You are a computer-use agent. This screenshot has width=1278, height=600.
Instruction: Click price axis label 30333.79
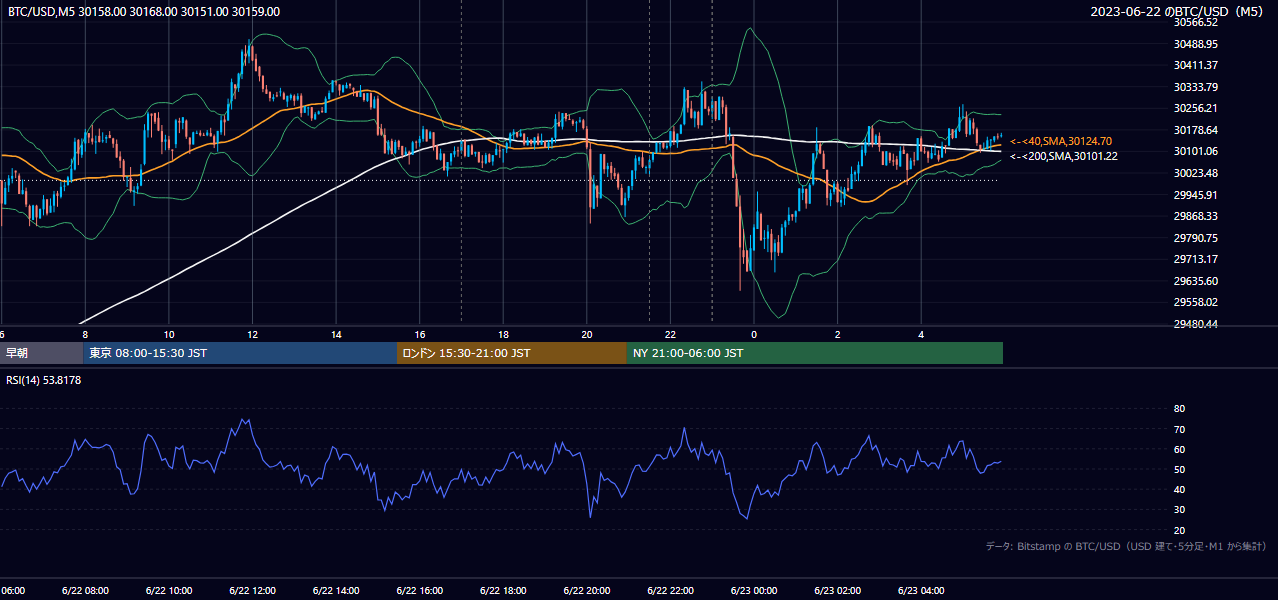tap(1195, 87)
